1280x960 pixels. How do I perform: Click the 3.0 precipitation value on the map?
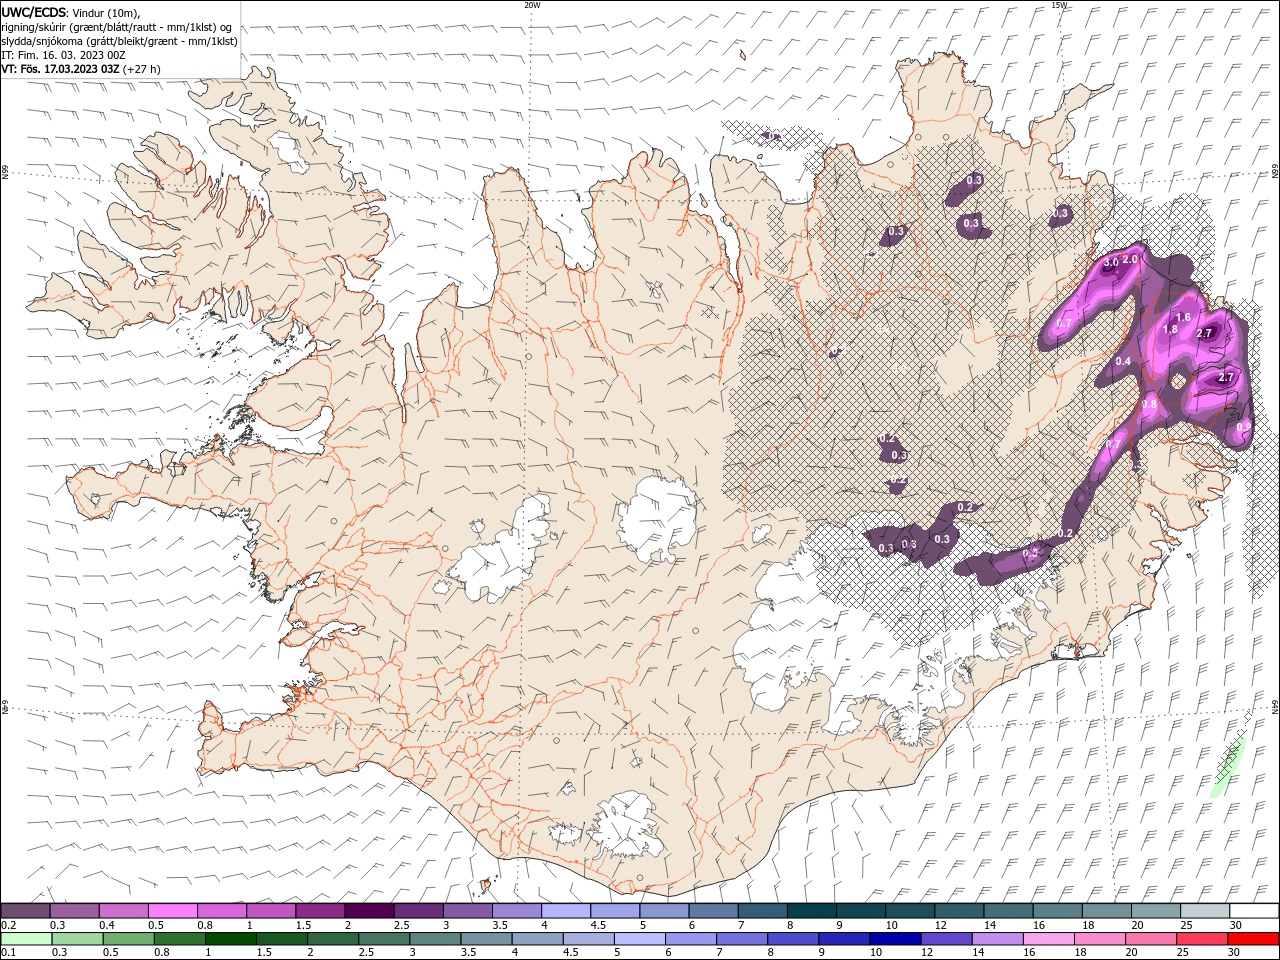click(x=1111, y=262)
